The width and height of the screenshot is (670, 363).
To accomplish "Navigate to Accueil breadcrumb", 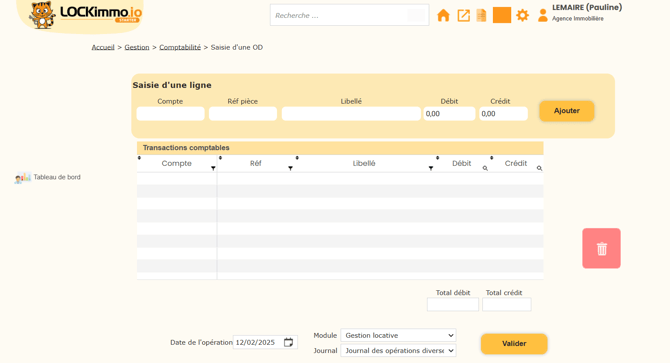I will coord(103,47).
